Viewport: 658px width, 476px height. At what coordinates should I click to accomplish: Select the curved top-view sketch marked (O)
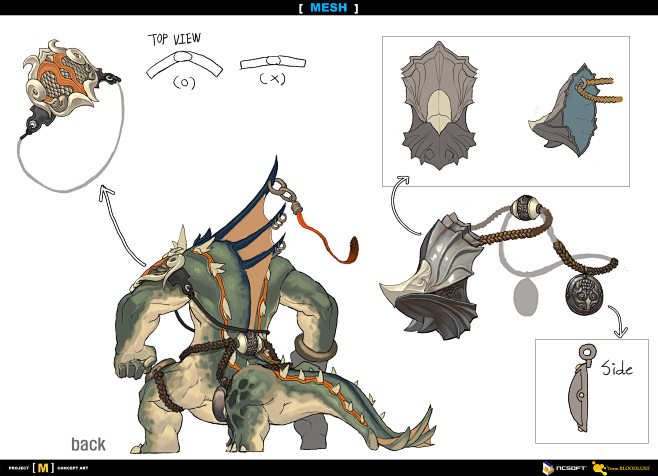184,64
